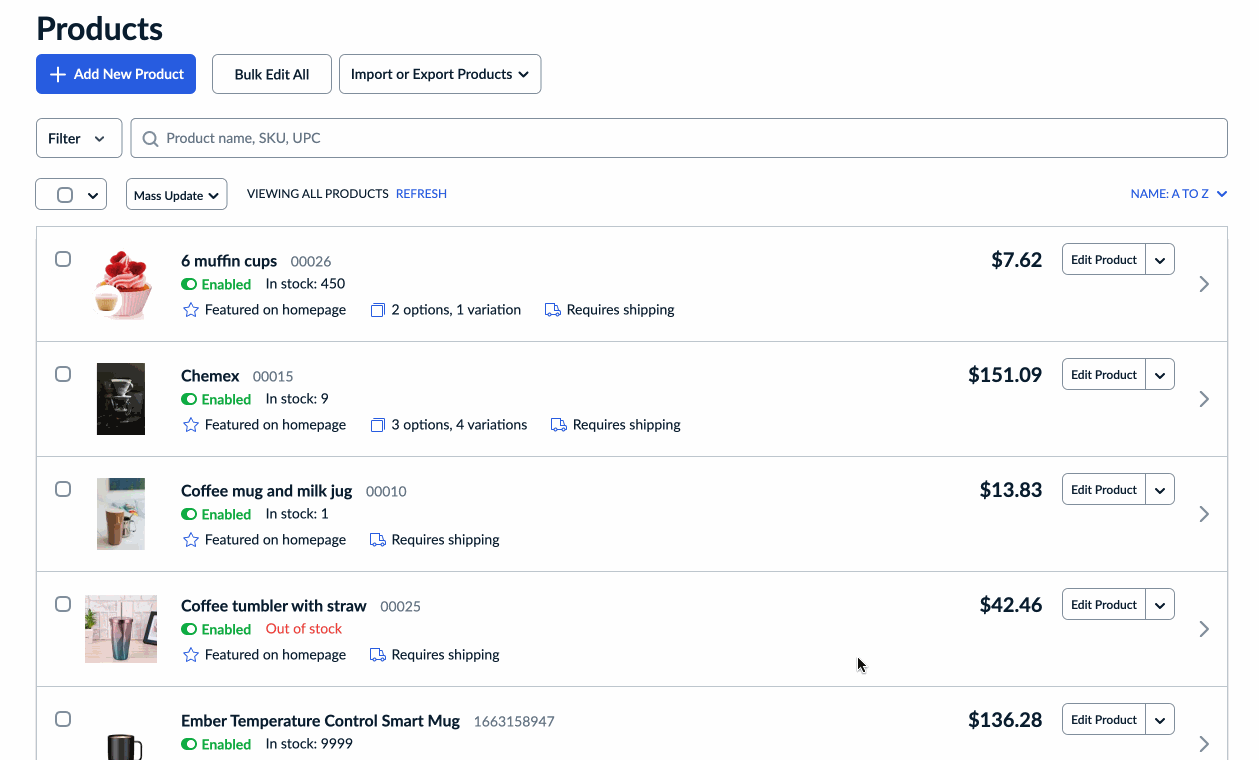
Task: Click star icon for Coffee tumbler with straw
Action: 191,655
